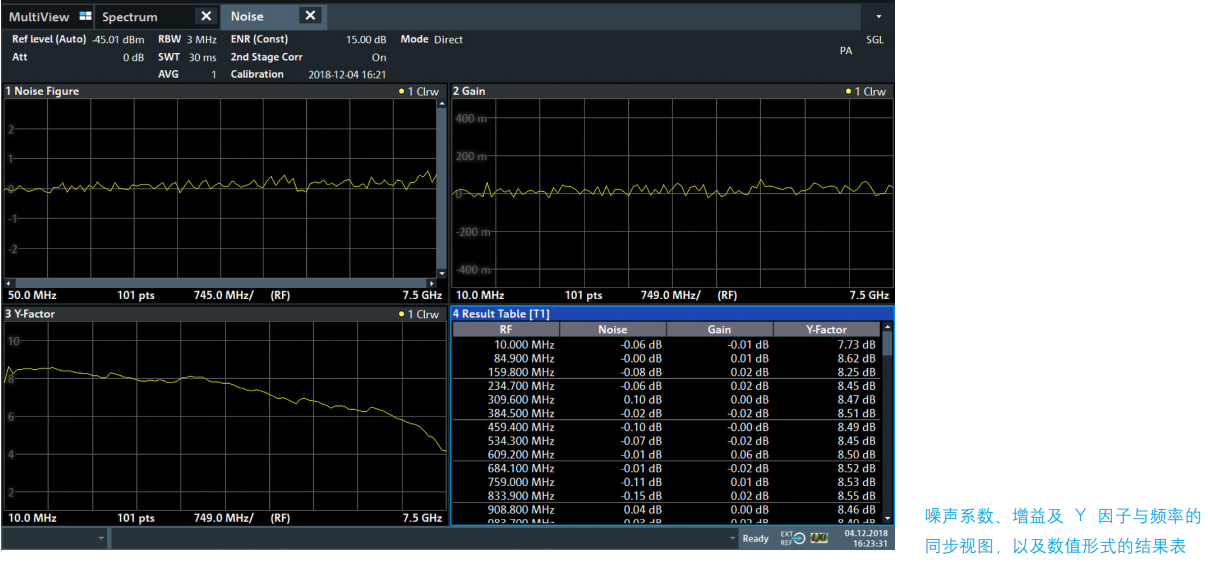Switch to the Spectrum channel tab
Image resolution: width=1208 pixels, height=565 pixels.
130,17
